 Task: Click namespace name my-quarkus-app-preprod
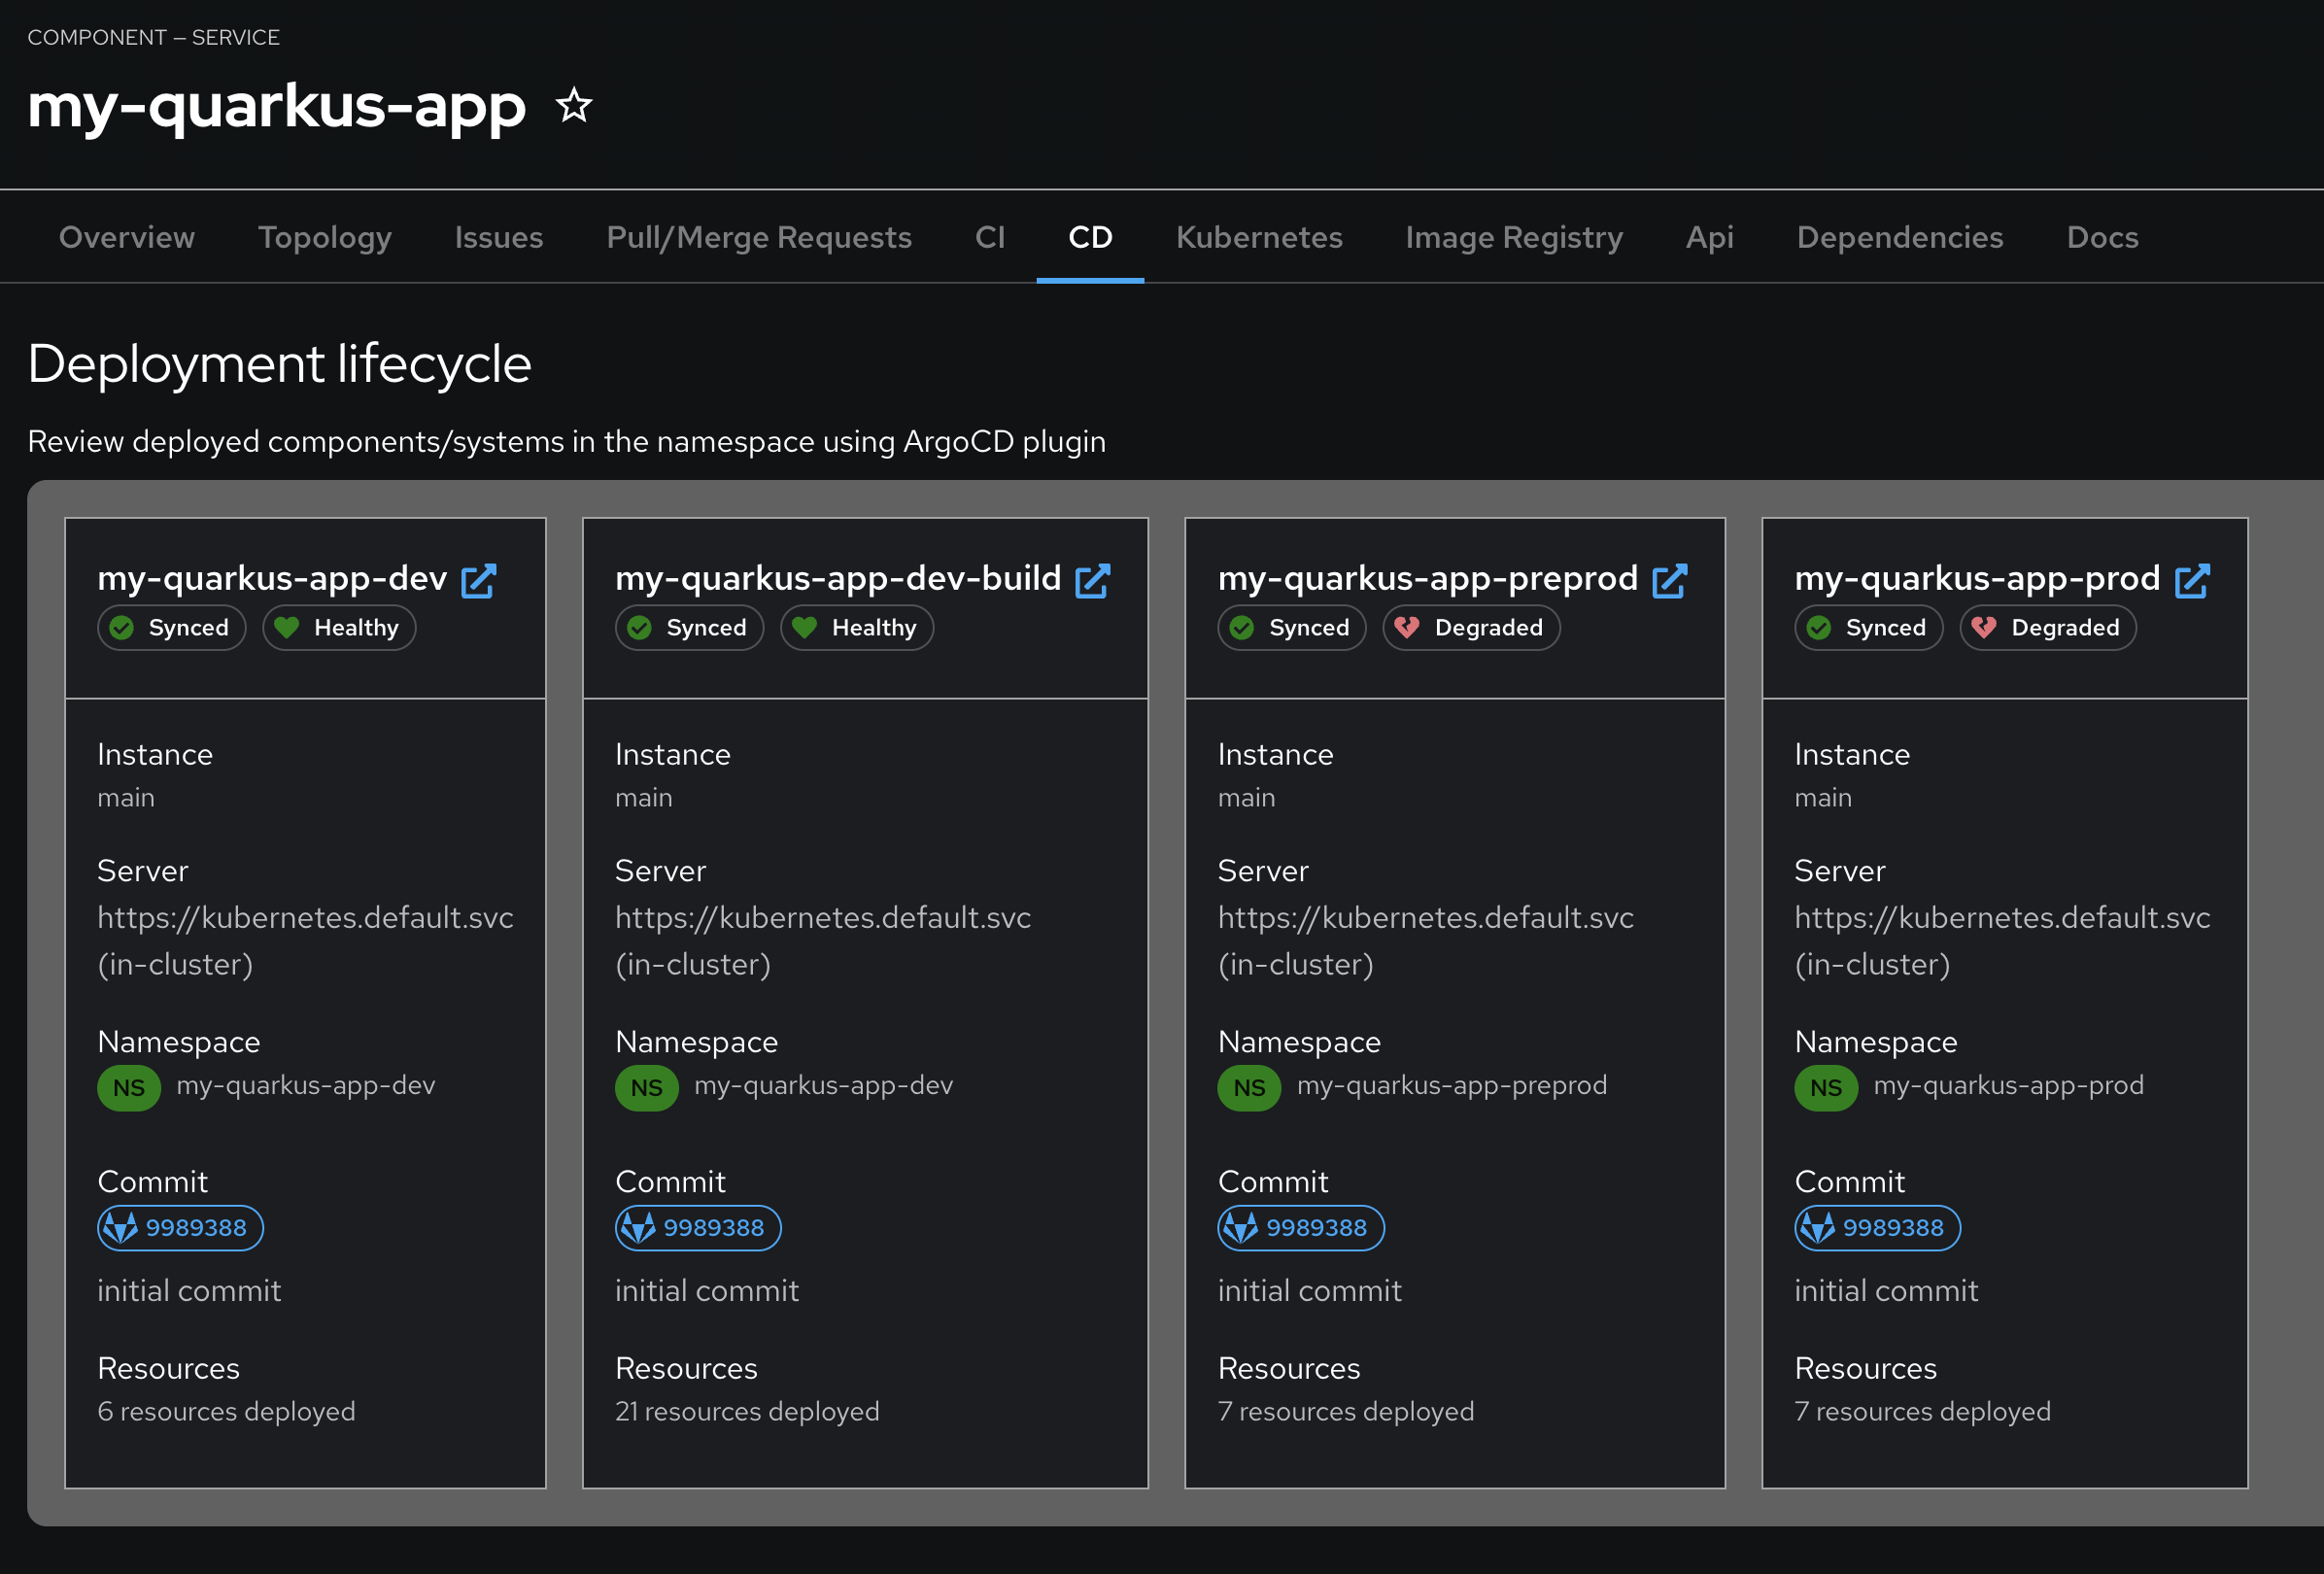[1452, 1086]
